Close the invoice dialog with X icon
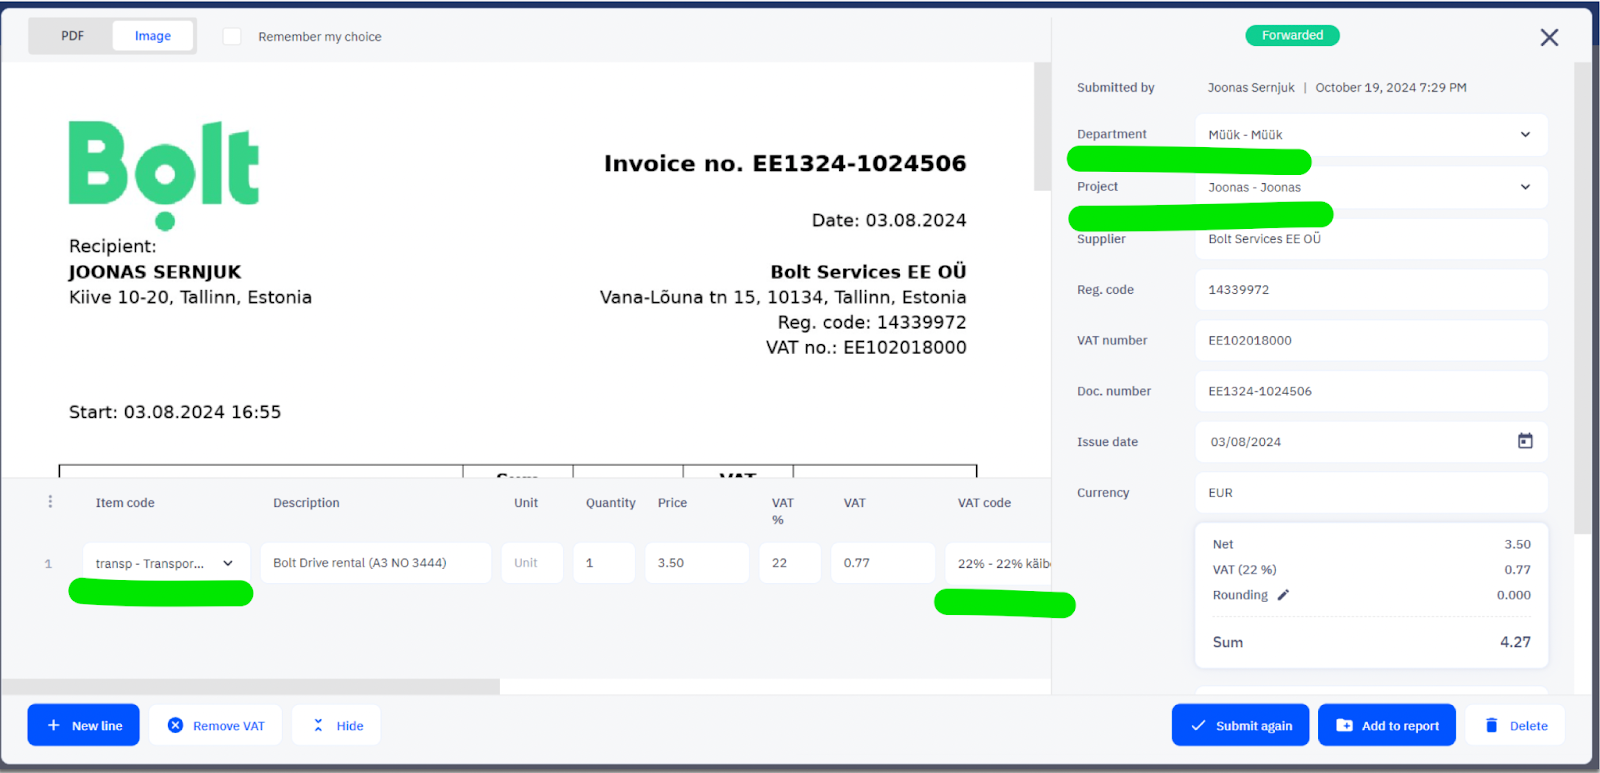 pyautogui.click(x=1549, y=38)
